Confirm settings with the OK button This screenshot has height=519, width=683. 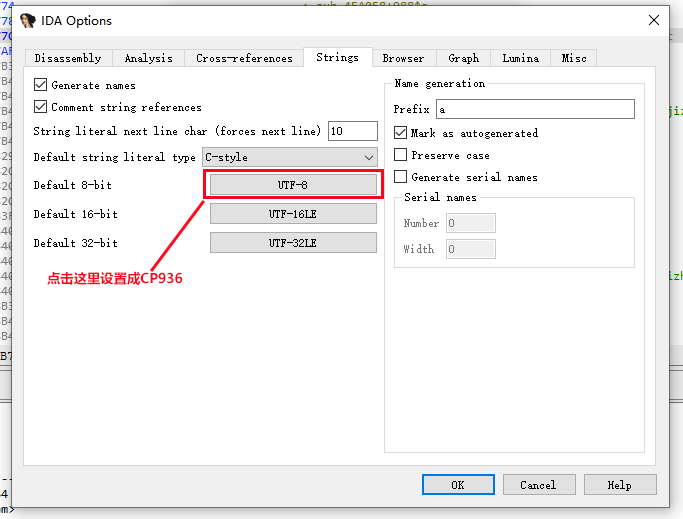click(458, 485)
